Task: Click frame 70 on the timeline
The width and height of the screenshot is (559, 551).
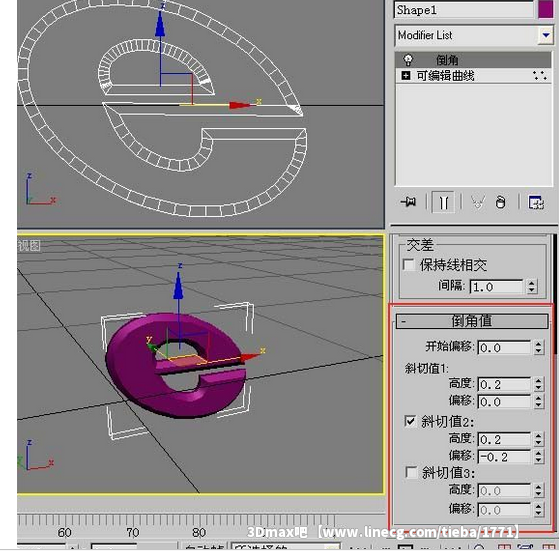Action: pyautogui.click(x=133, y=532)
